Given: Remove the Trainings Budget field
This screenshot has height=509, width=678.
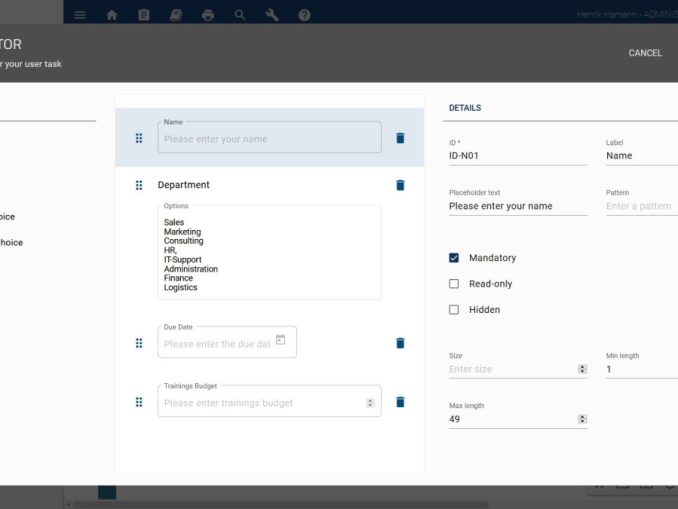Looking at the screenshot, I should (400, 402).
